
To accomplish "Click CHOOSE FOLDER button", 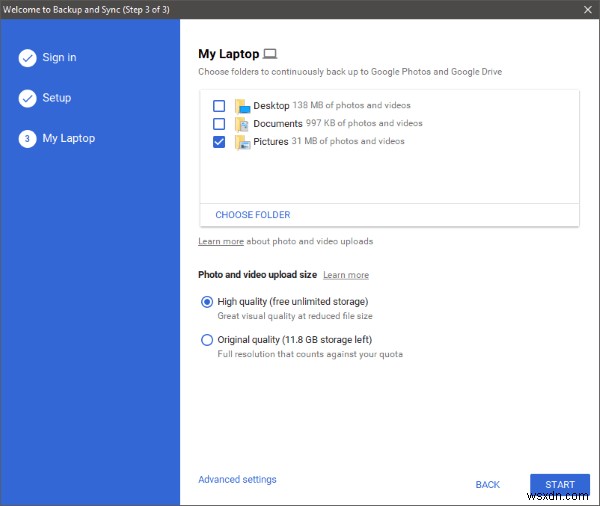I will (x=253, y=215).
